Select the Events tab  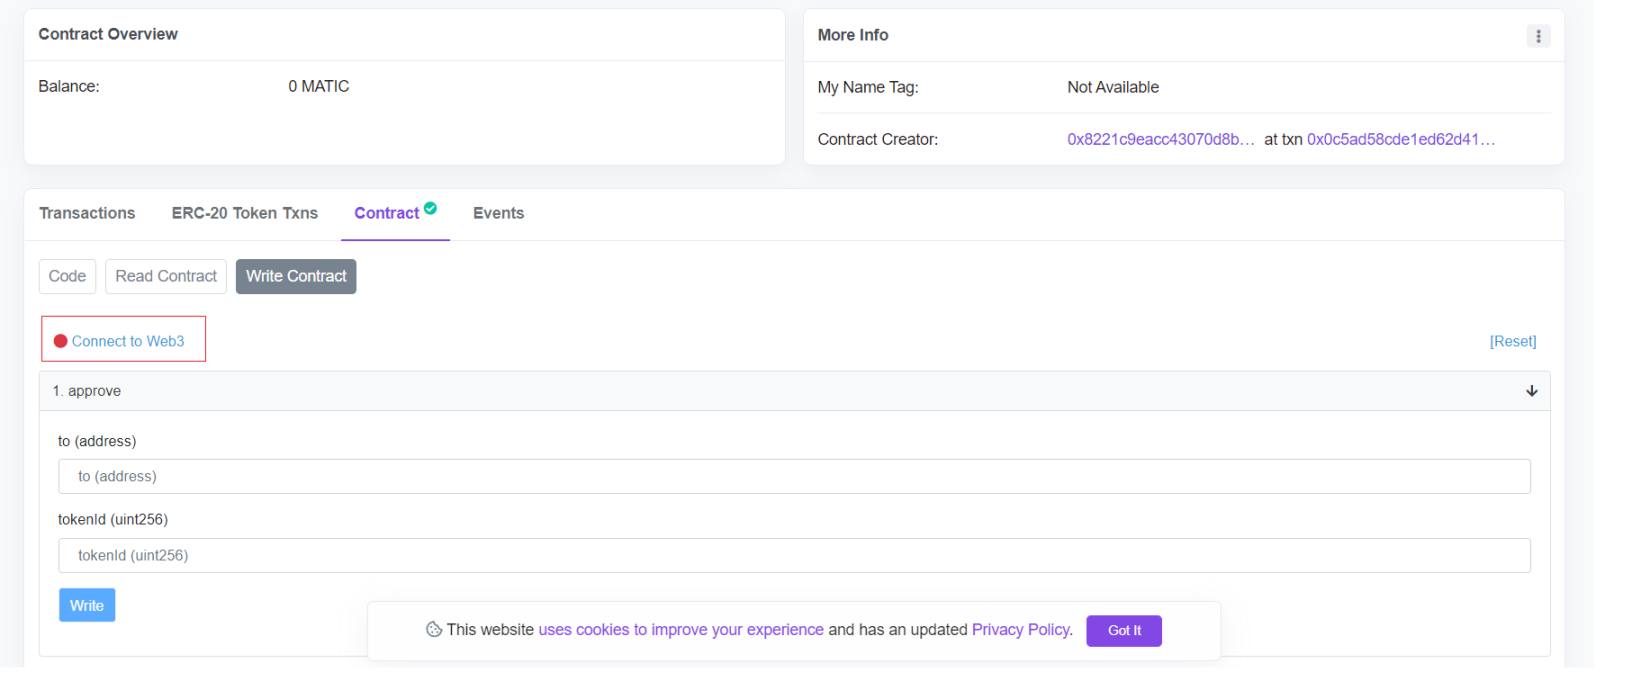point(498,213)
